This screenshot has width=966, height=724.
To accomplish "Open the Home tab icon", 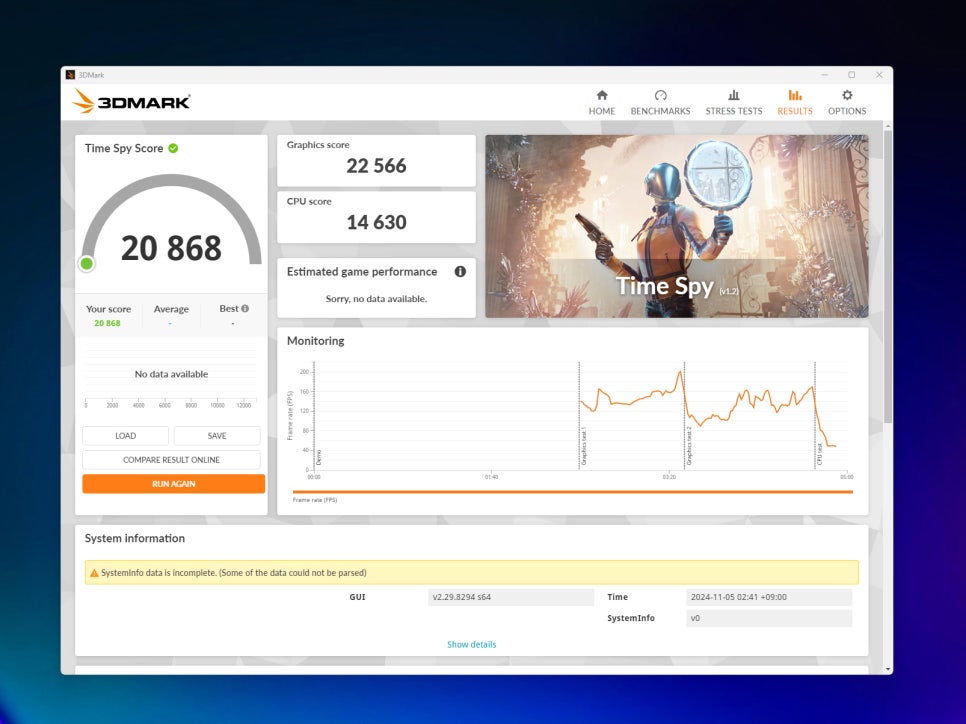I will pos(602,95).
